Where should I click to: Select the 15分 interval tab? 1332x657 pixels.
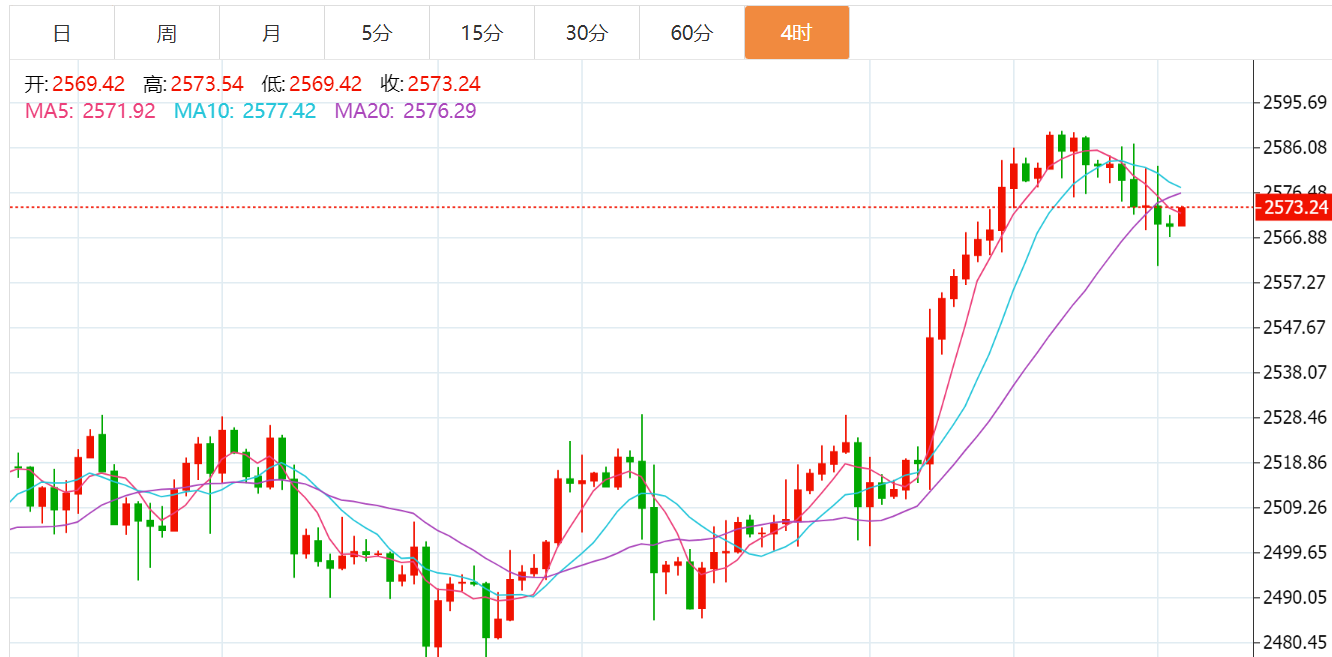pos(482,33)
